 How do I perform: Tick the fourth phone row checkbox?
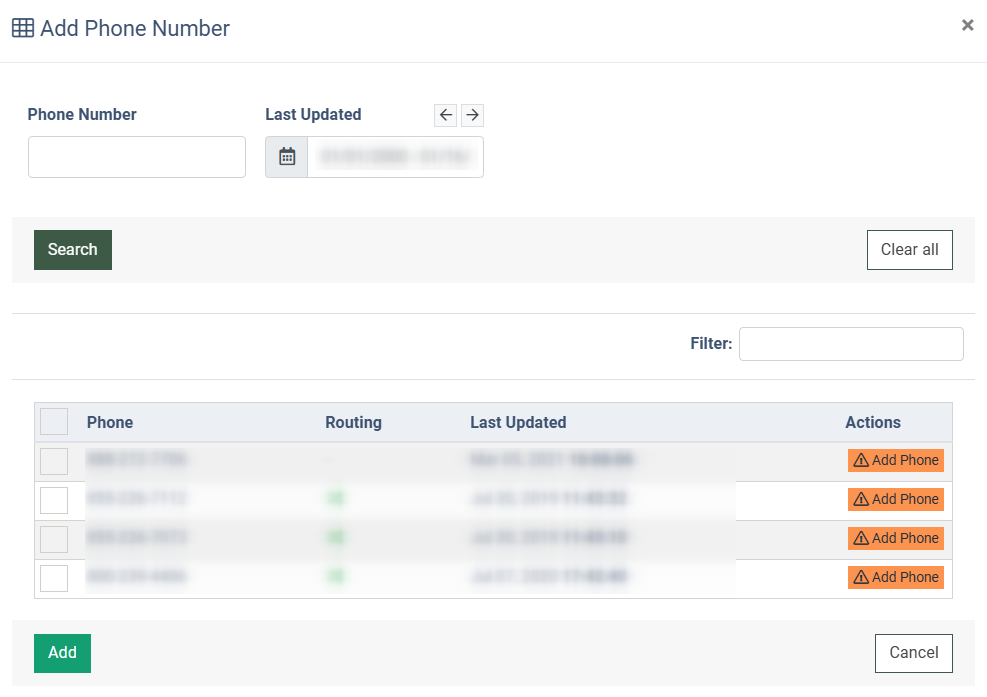(54, 578)
